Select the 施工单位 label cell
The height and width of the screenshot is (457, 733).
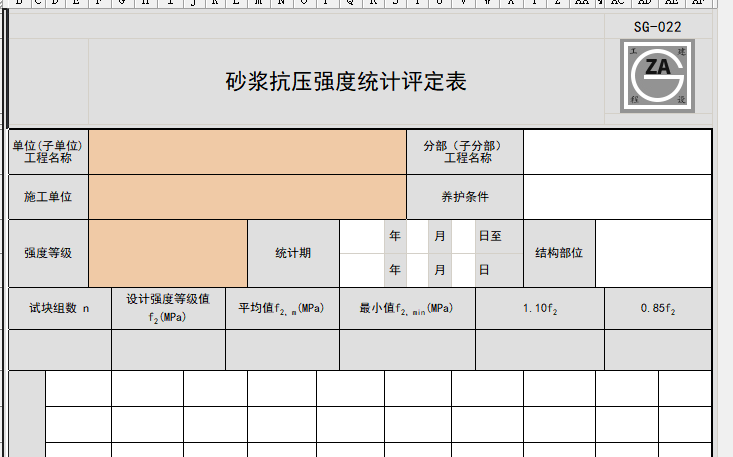click(48, 197)
